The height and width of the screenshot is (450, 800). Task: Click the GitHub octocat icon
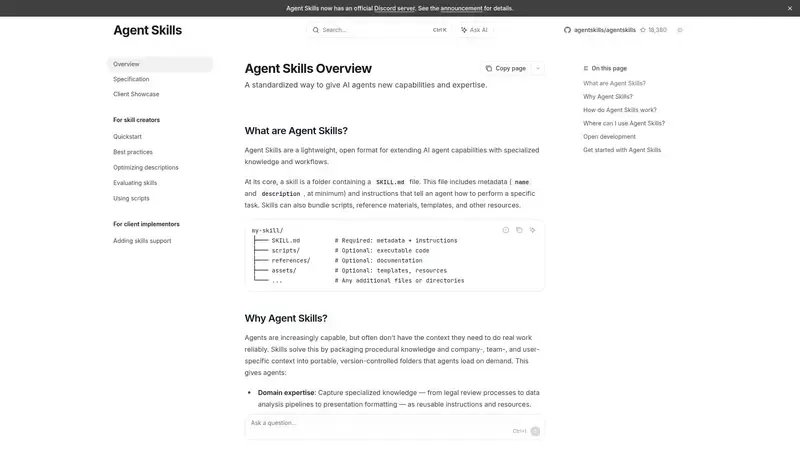tap(567, 30)
